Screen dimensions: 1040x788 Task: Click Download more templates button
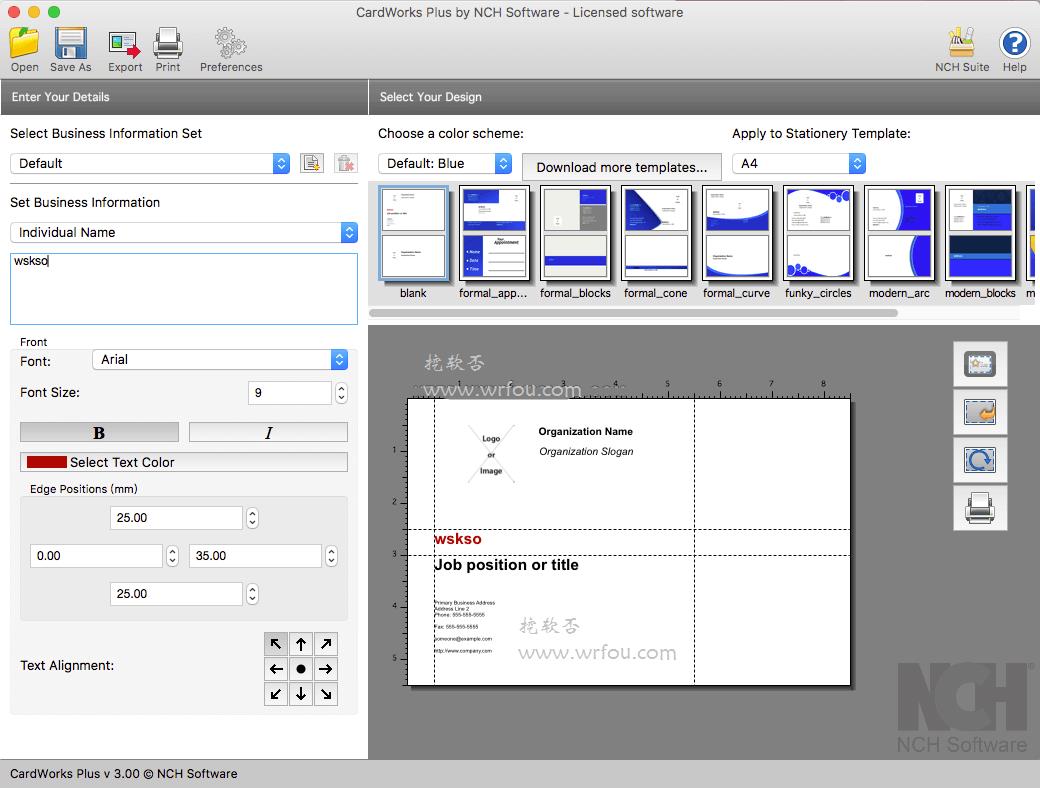pos(621,167)
